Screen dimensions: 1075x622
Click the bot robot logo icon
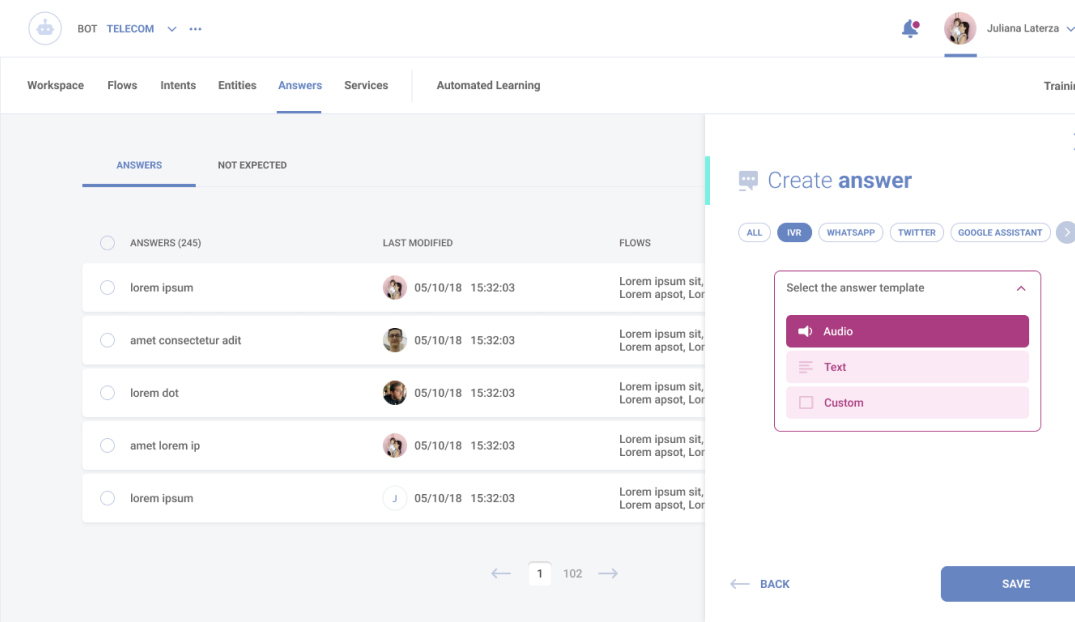pyautogui.click(x=45, y=29)
